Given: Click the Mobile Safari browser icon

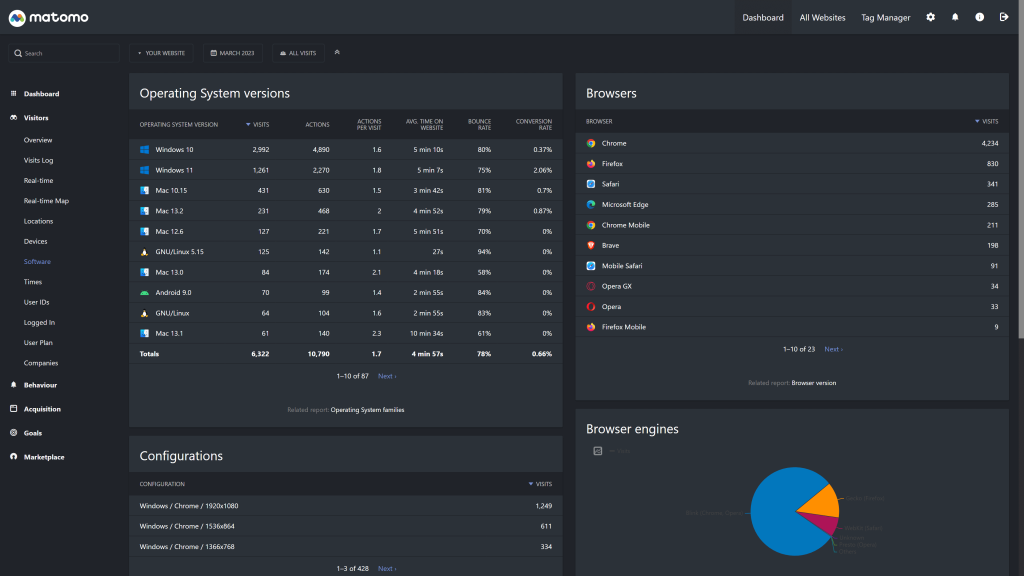Looking at the screenshot, I should (591, 266).
